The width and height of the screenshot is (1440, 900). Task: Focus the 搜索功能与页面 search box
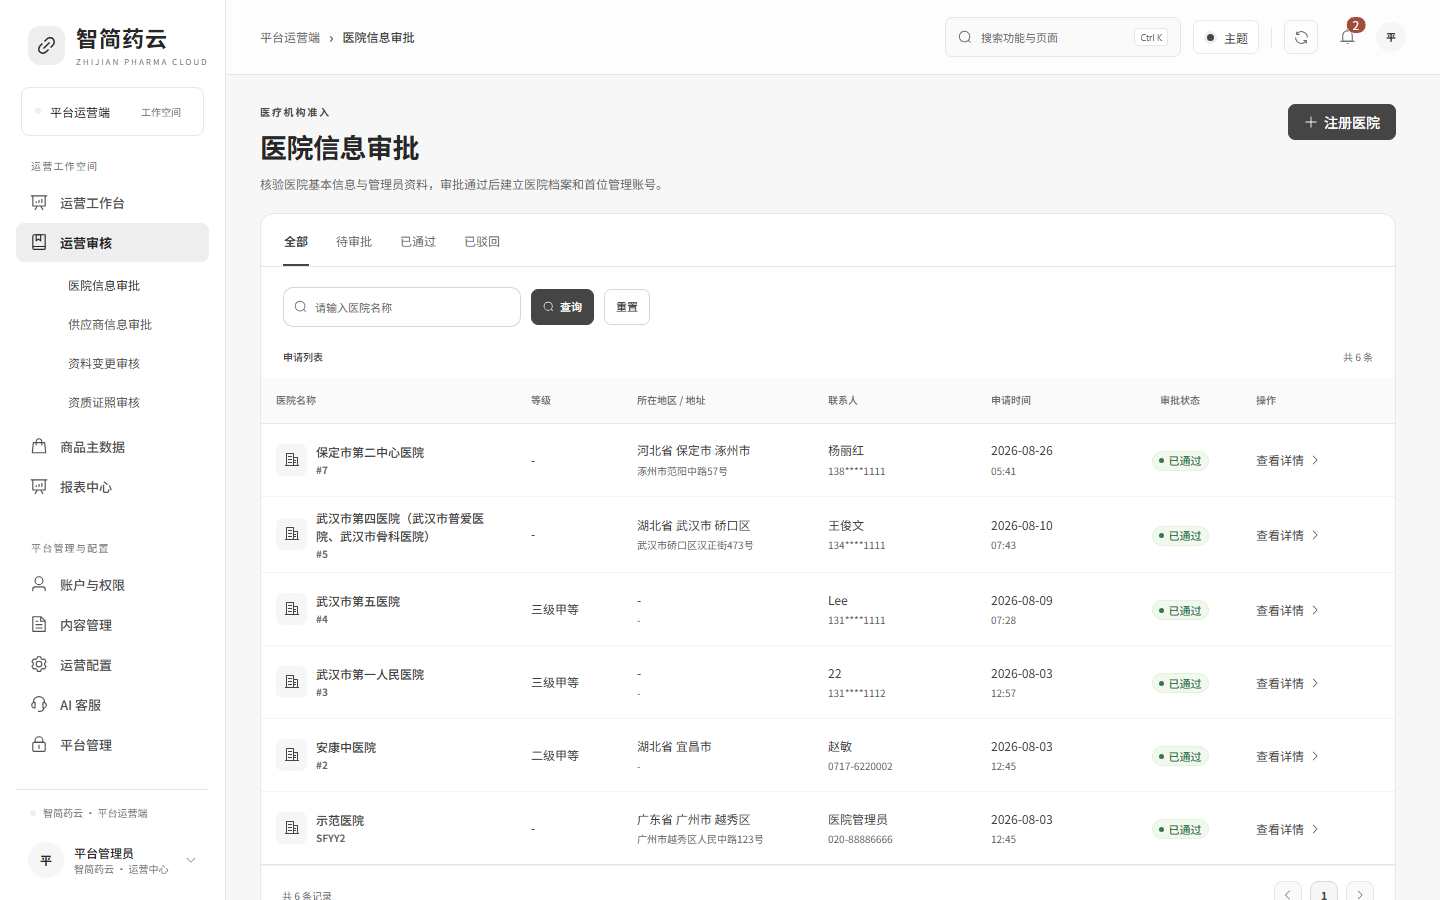[1062, 37]
